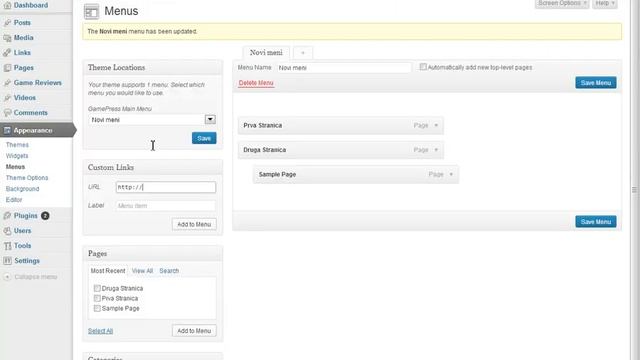Click Add to Menu in Pages box
640x360 pixels.
point(194,331)
